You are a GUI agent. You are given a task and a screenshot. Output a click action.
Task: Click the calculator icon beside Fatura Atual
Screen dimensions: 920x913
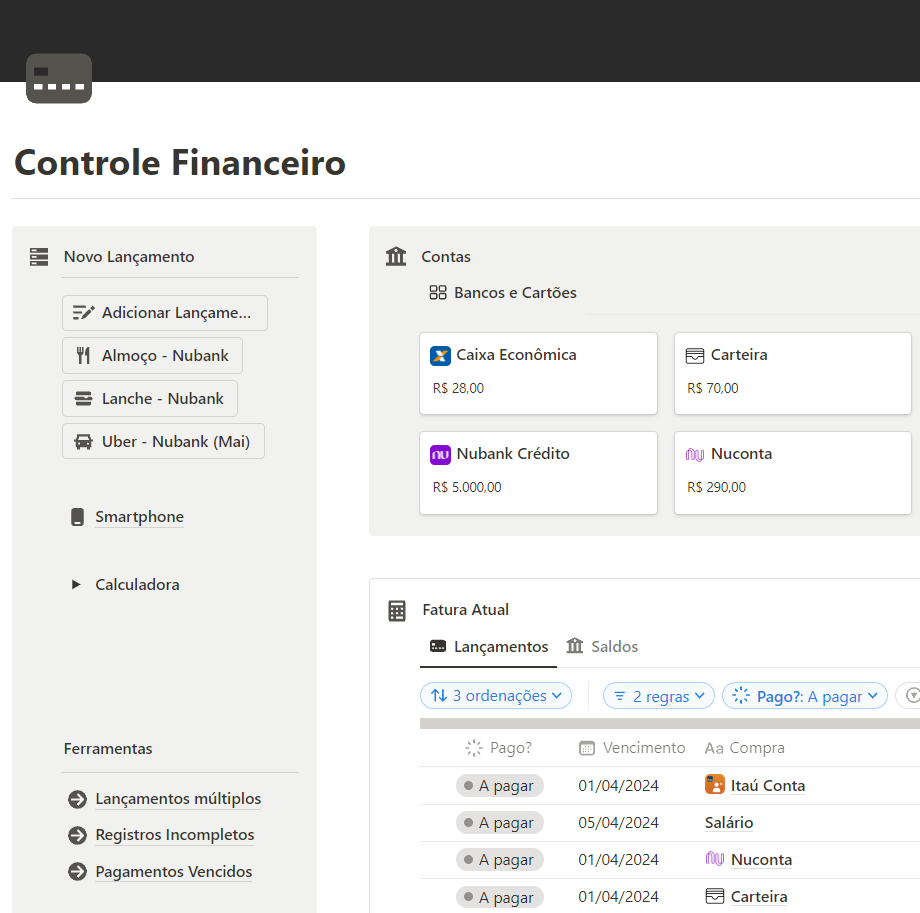[x=397, y=610]
